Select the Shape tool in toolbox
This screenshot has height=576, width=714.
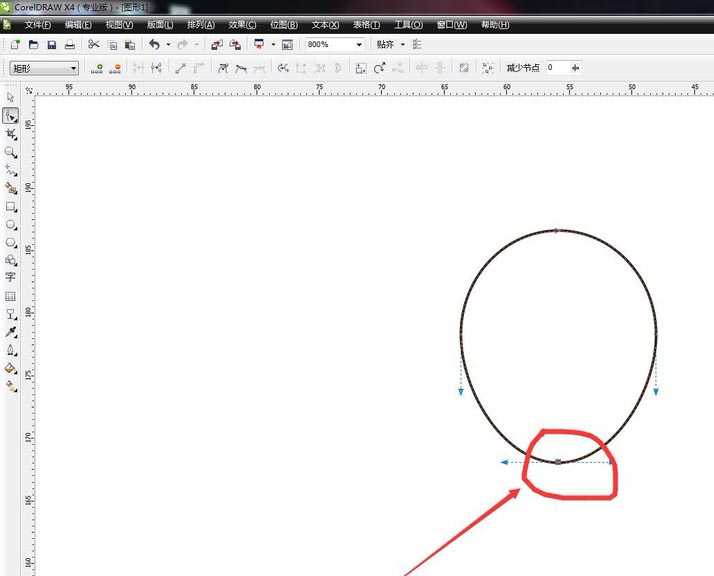point(10,116)
